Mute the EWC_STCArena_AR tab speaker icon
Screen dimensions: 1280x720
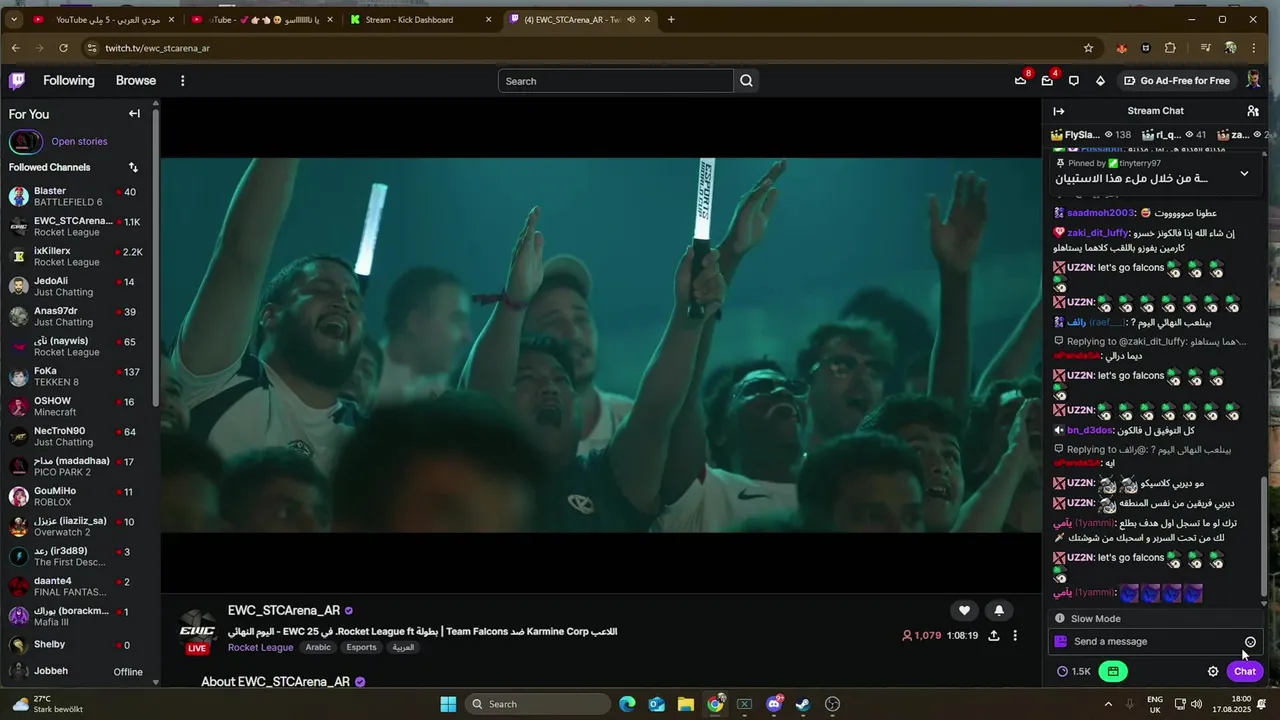[x=632, y=19]
